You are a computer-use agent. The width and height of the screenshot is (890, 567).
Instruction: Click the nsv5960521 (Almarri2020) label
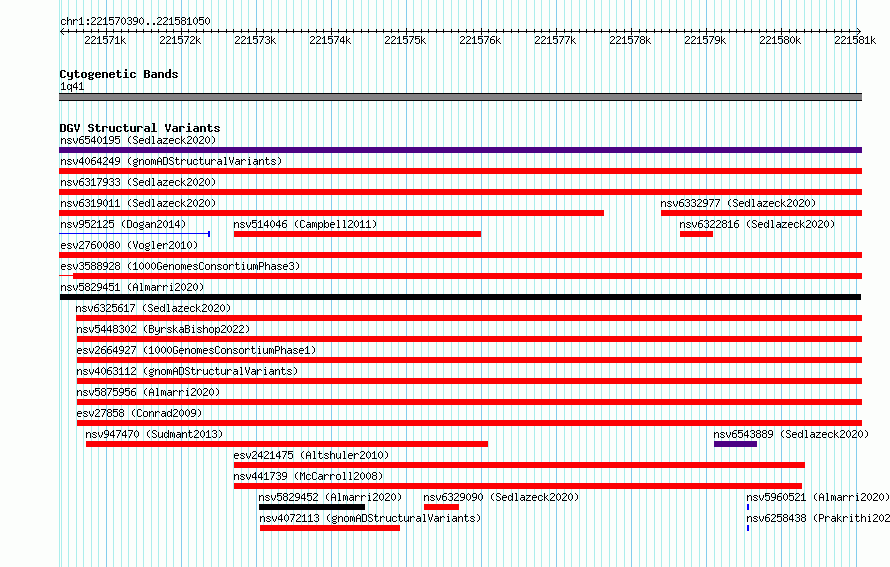[x=817, y=497]
